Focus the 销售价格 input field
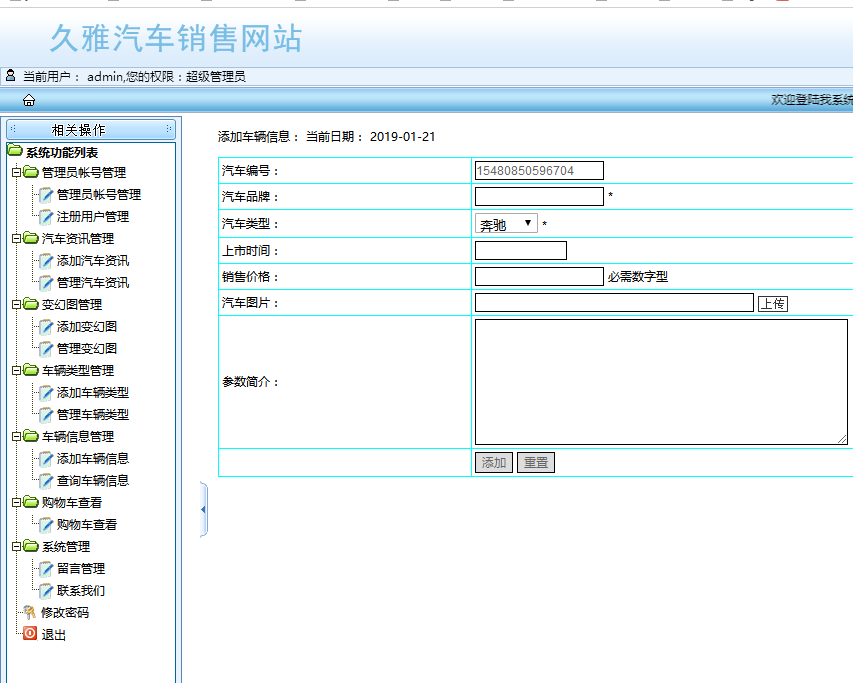This screenshot has width=853, height=683. pyautogui.click(x=539, y=276)
